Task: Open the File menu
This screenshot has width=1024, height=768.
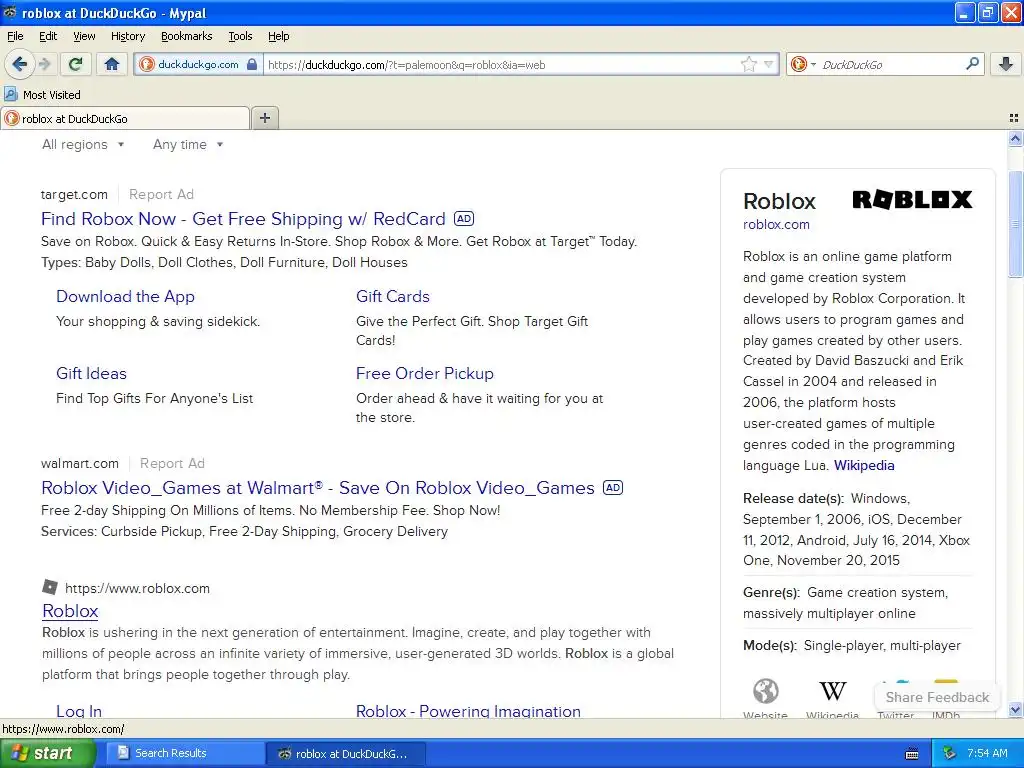Action: [x=15, y=36]
